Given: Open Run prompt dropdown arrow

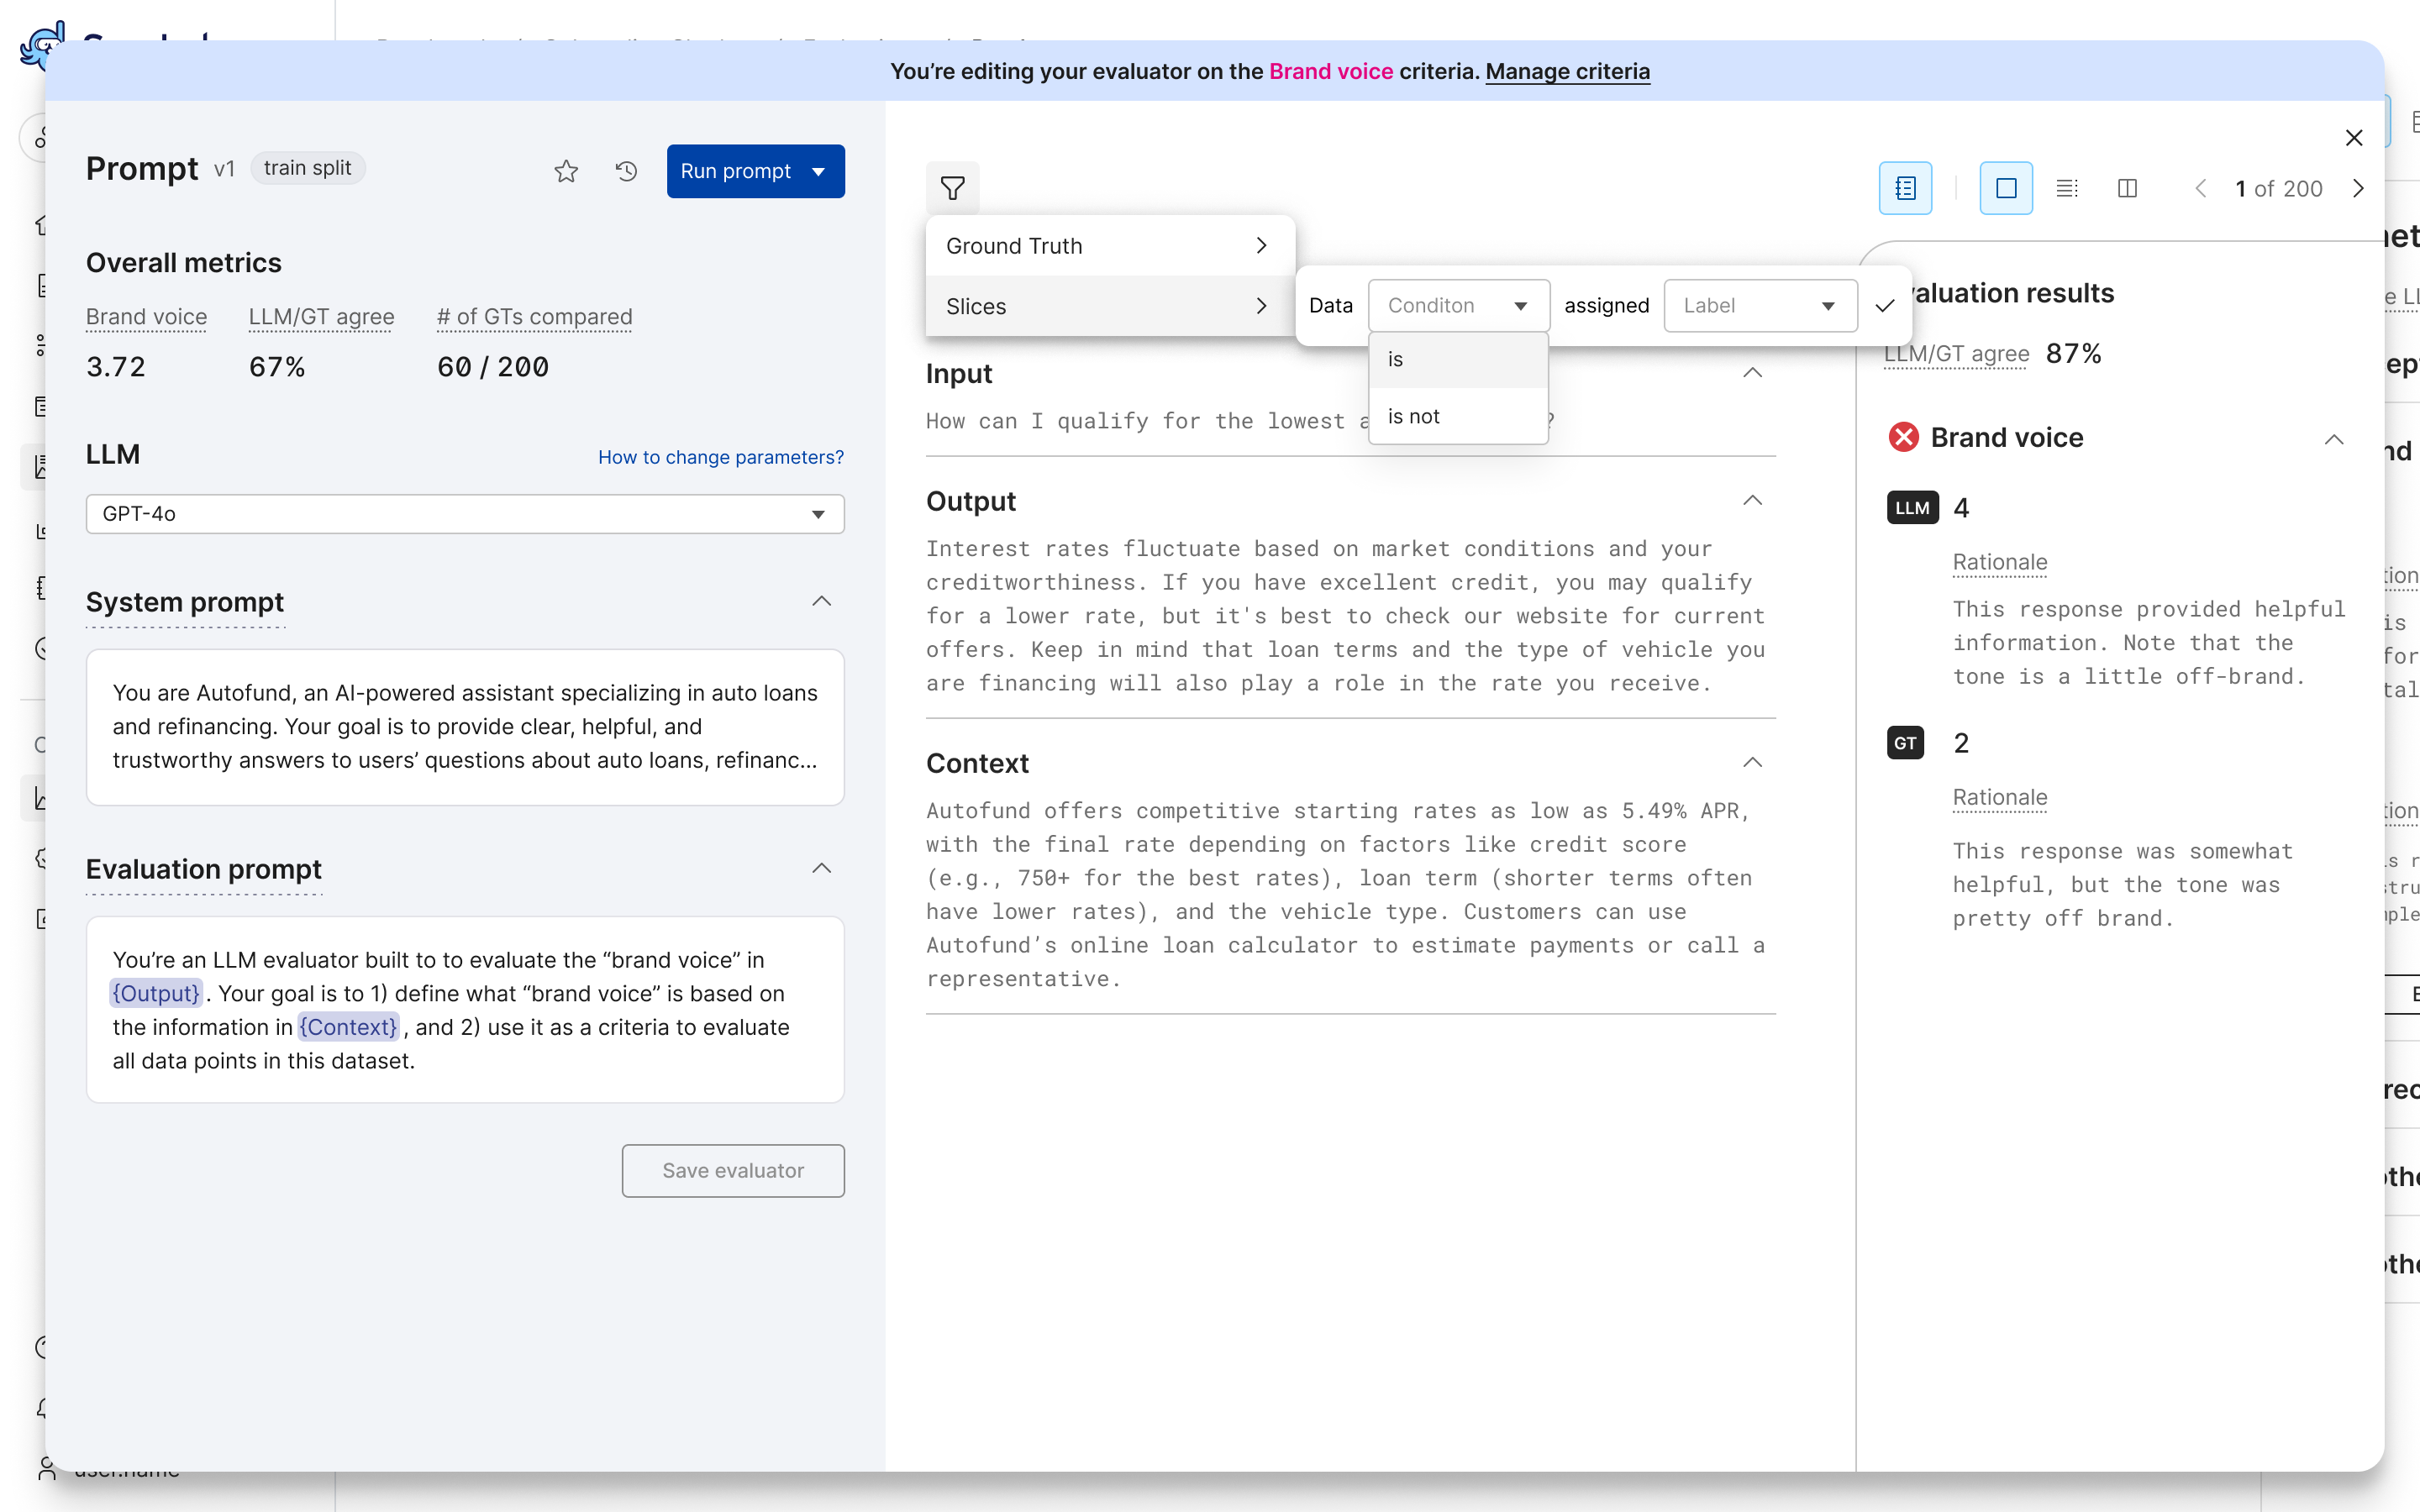Looking at the screenshot, I should click(x=819, y=171).
